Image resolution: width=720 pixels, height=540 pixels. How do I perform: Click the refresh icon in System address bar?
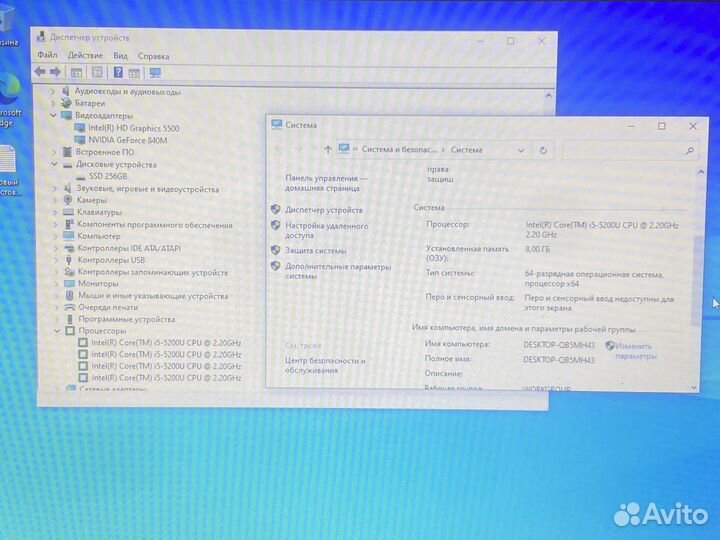[x=543, y=150]
